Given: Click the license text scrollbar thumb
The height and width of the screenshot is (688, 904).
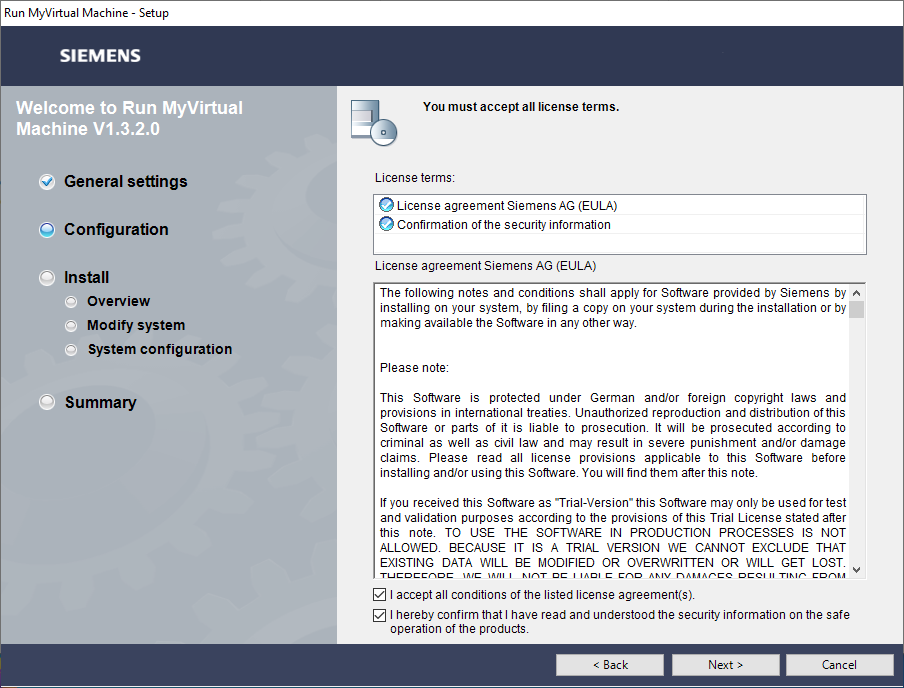Looking at the screenshot, I should 856,308.
